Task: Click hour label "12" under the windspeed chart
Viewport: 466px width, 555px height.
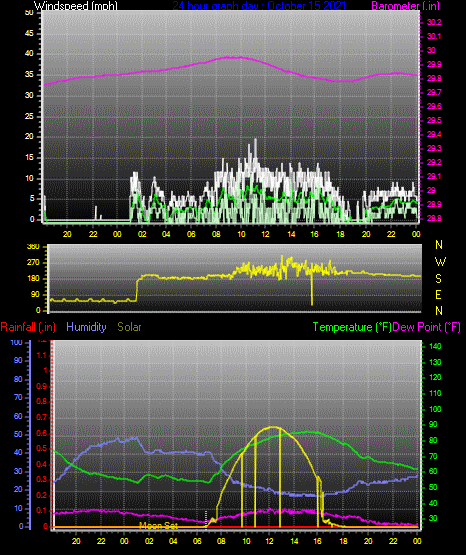Action: 265,234
